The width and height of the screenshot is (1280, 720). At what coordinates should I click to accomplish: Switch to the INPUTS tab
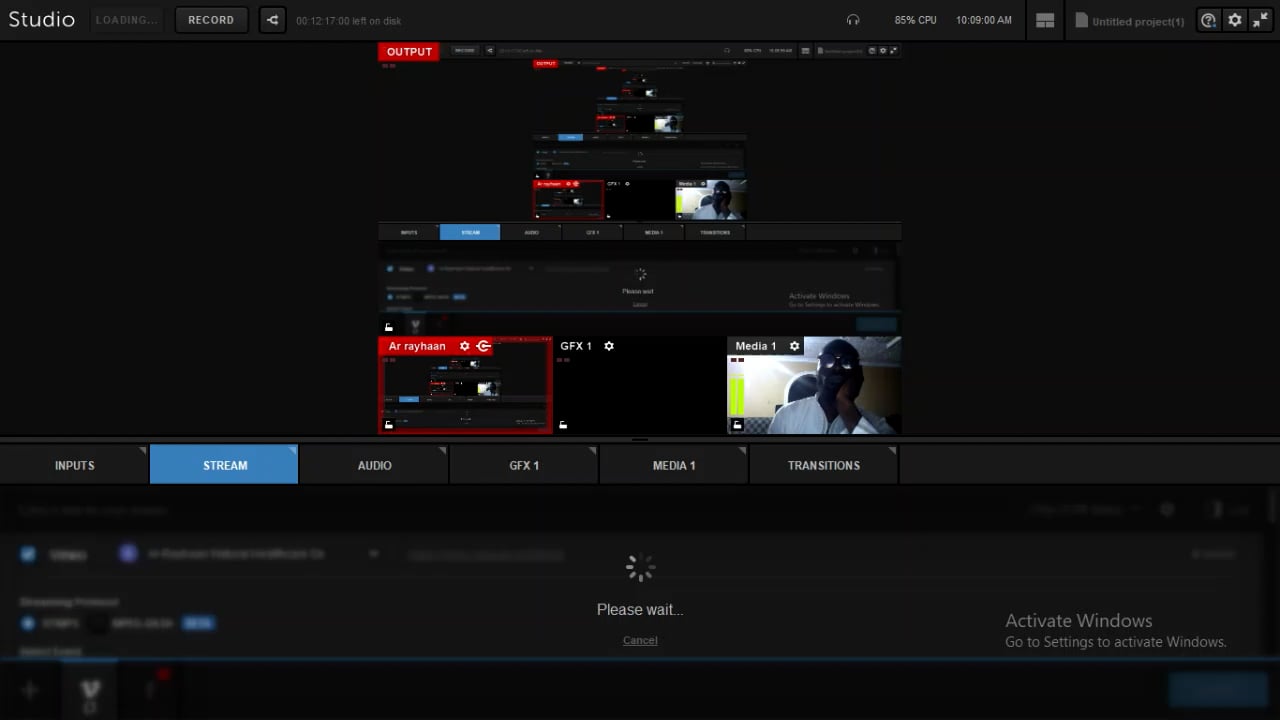point(74,465)
